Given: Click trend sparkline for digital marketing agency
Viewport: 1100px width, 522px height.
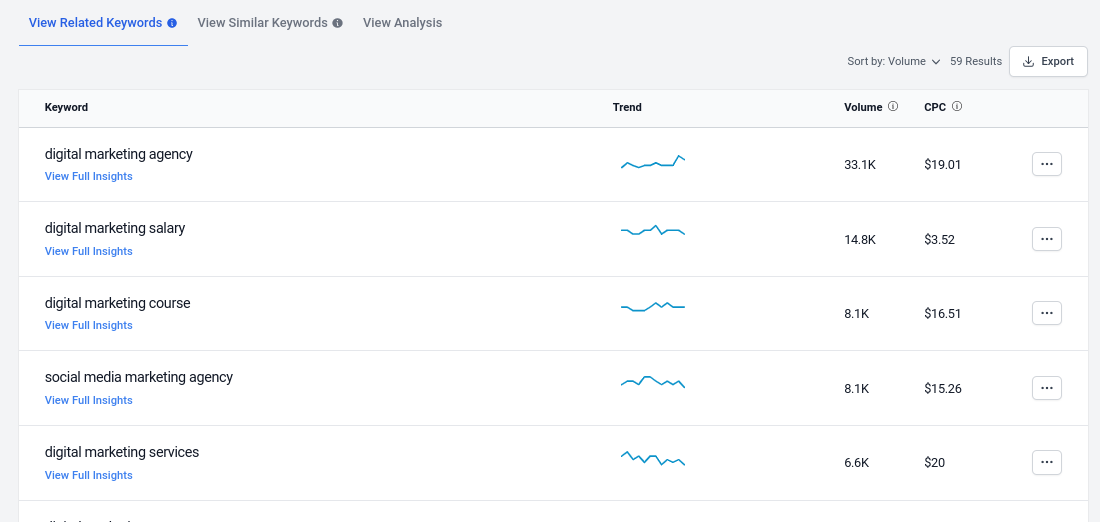Looking at the screenshot, I should coord(653,162).
